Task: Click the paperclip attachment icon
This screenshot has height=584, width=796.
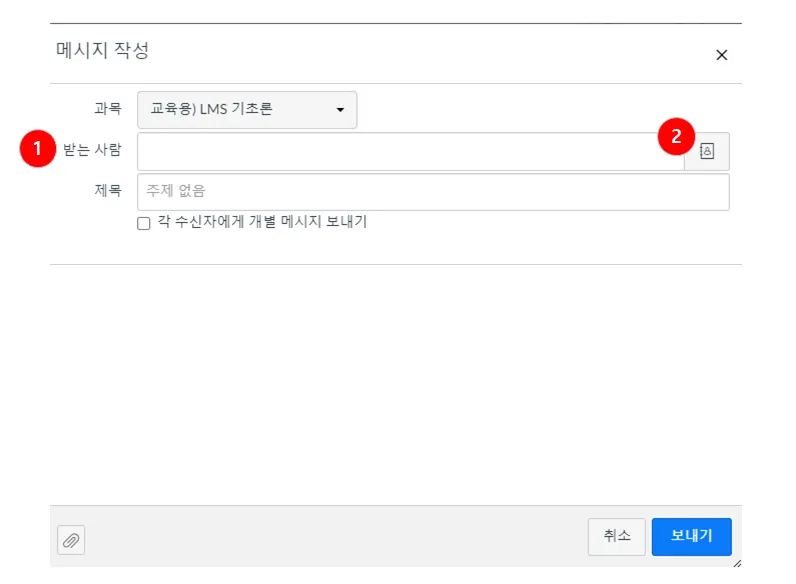Action: click(x=71, y=540)
